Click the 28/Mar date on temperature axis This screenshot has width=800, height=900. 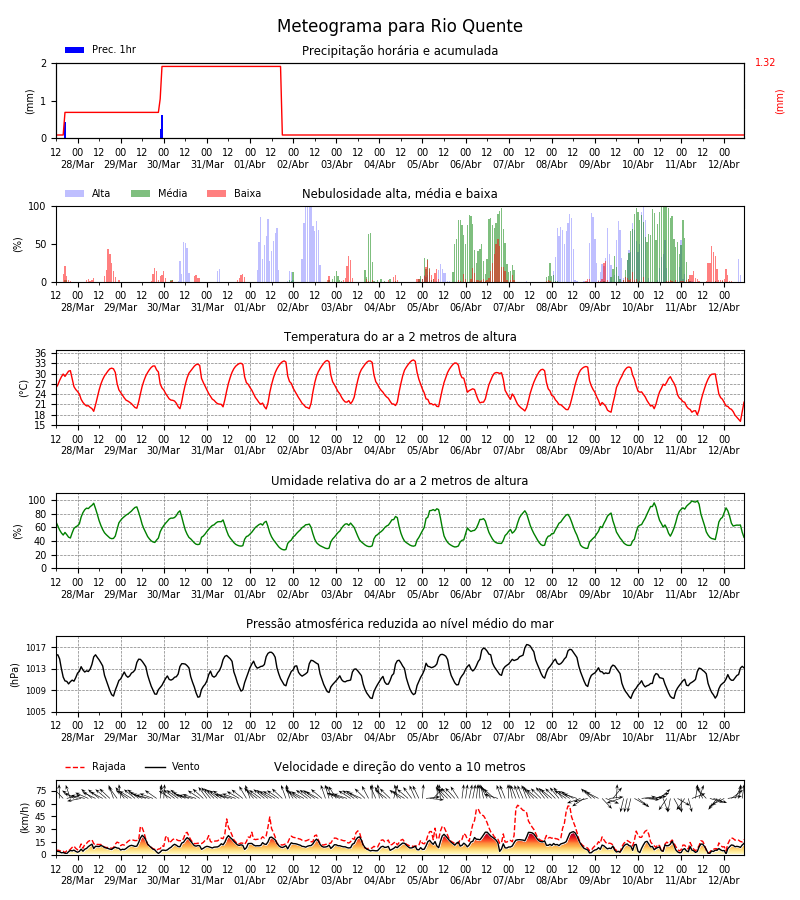(77, 451)
